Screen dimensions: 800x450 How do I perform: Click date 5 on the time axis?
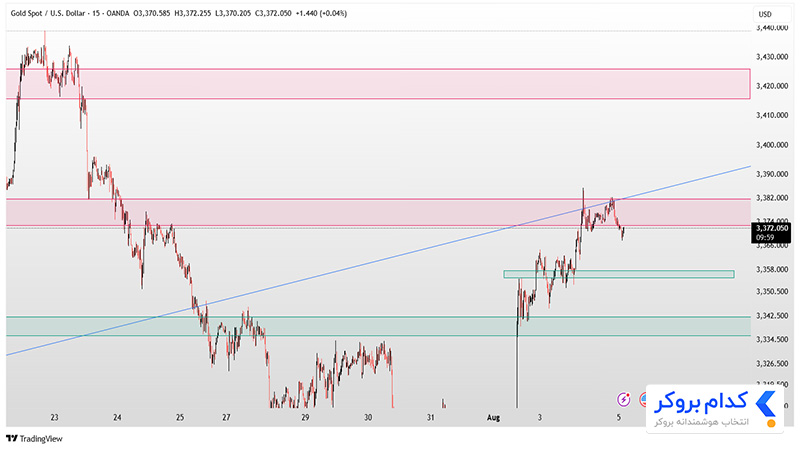click(x=619, y=417)
